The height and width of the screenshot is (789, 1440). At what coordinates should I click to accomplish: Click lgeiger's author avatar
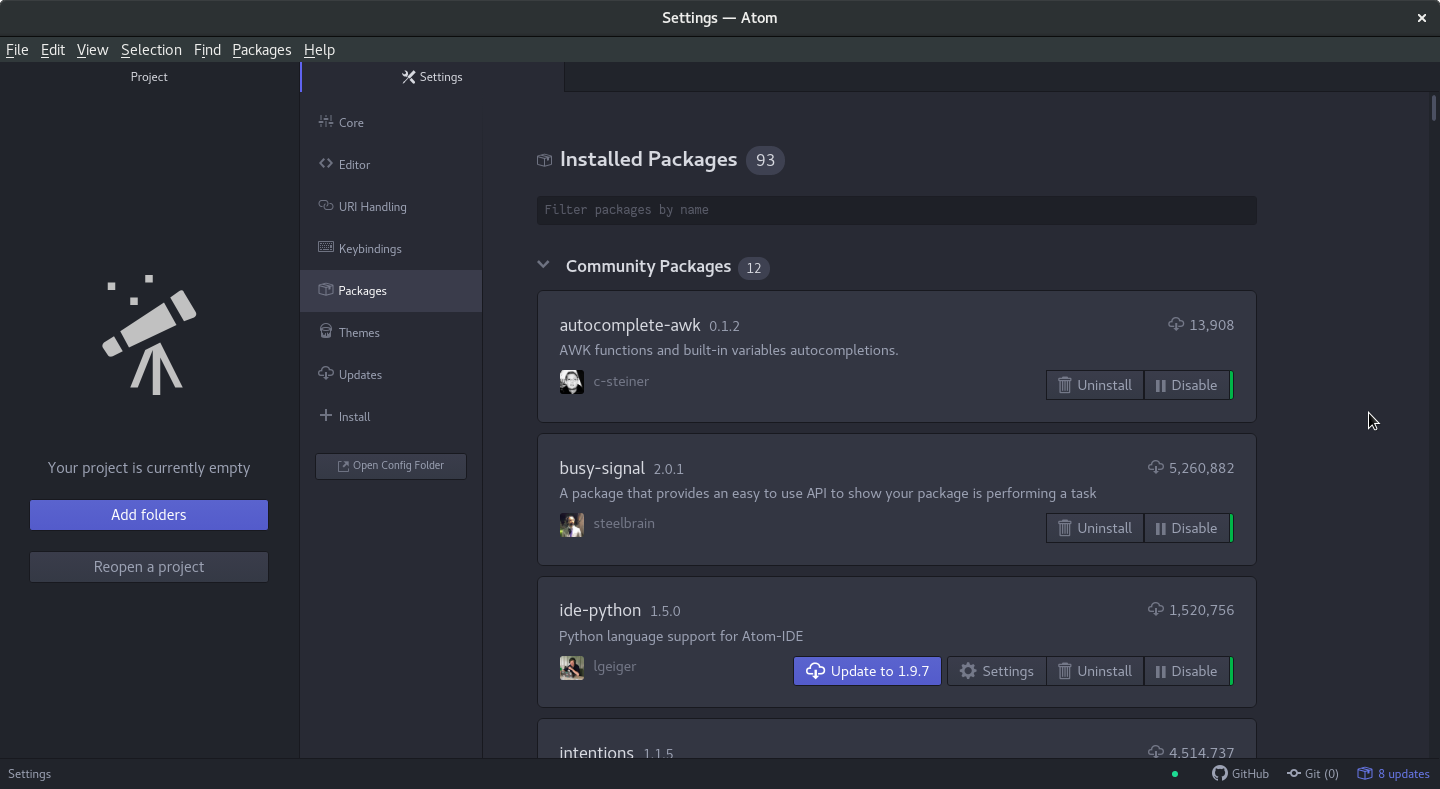click(x=572, y=667)
